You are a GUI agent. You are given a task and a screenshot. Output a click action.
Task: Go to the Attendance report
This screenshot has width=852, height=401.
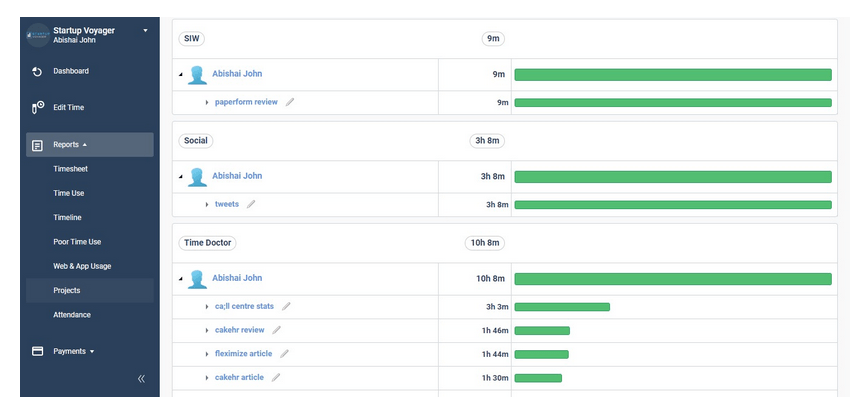point(72,315)
